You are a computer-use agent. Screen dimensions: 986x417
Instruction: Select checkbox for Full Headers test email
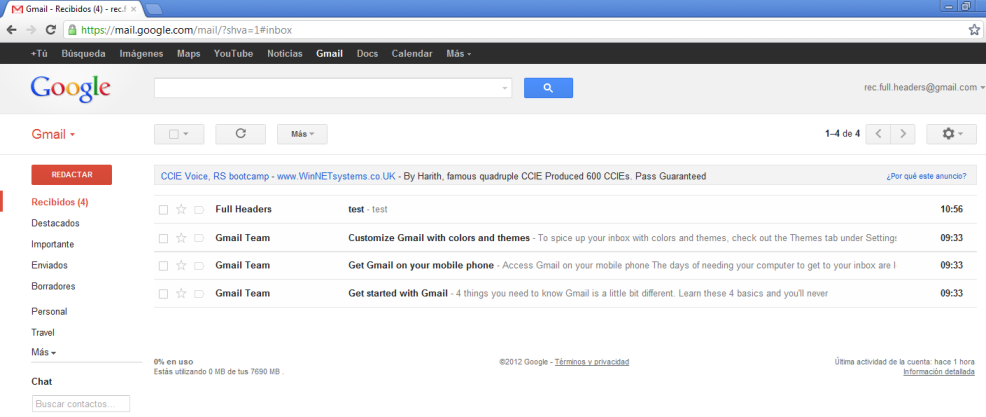163,210
